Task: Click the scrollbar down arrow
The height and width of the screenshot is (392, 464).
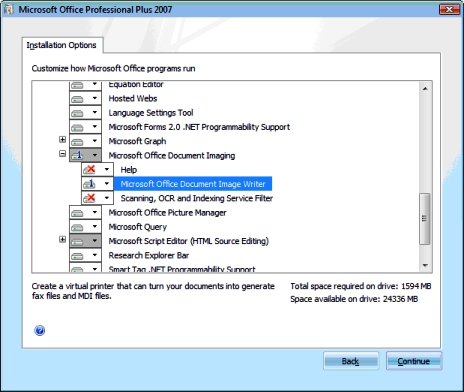Action: [x=425, y=265]
